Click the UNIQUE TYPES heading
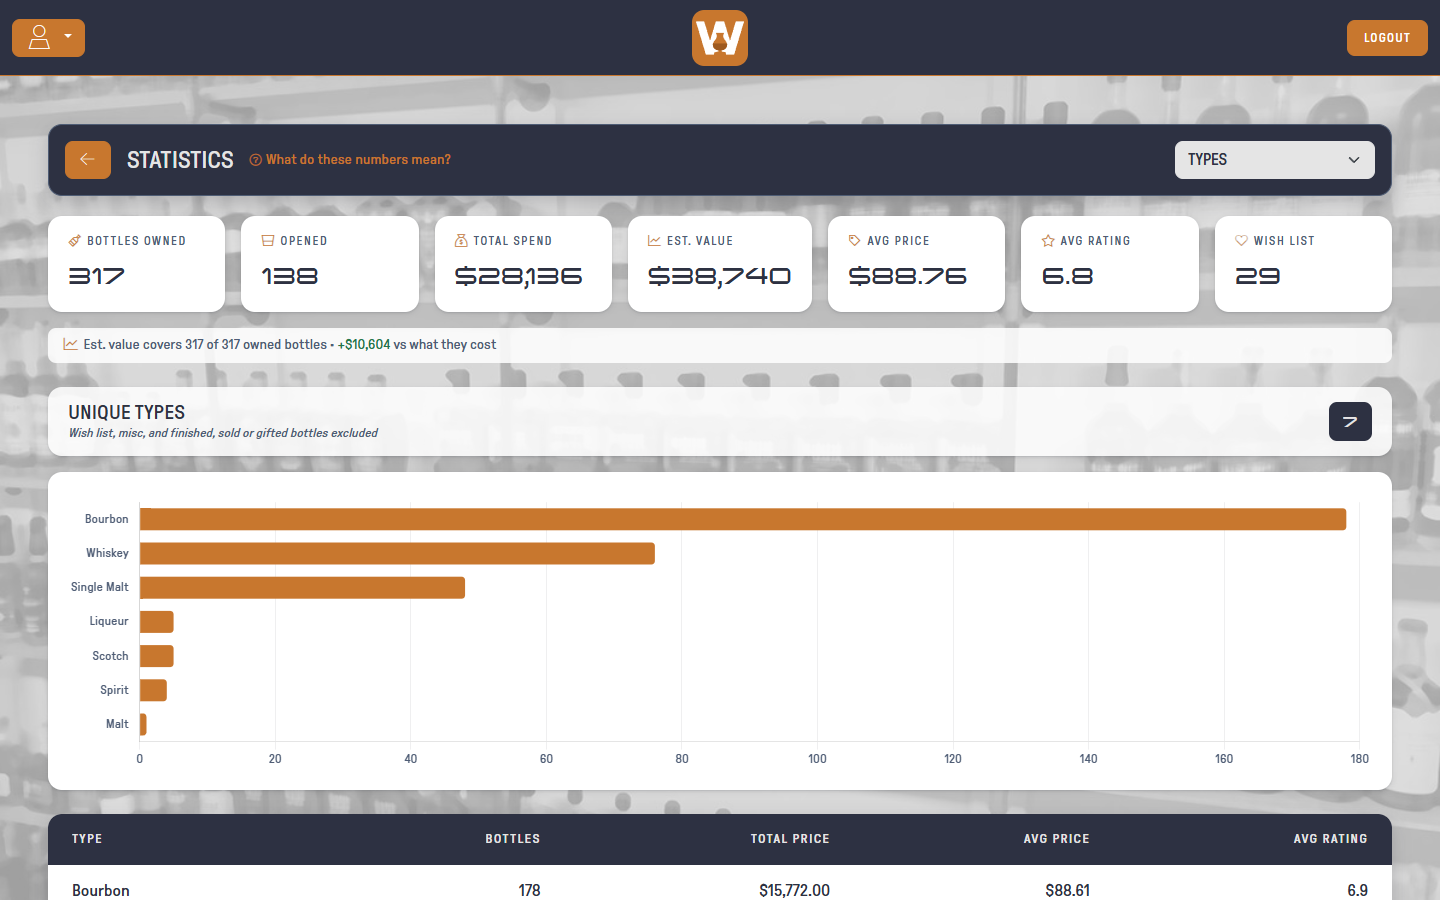 click(127, 412)
